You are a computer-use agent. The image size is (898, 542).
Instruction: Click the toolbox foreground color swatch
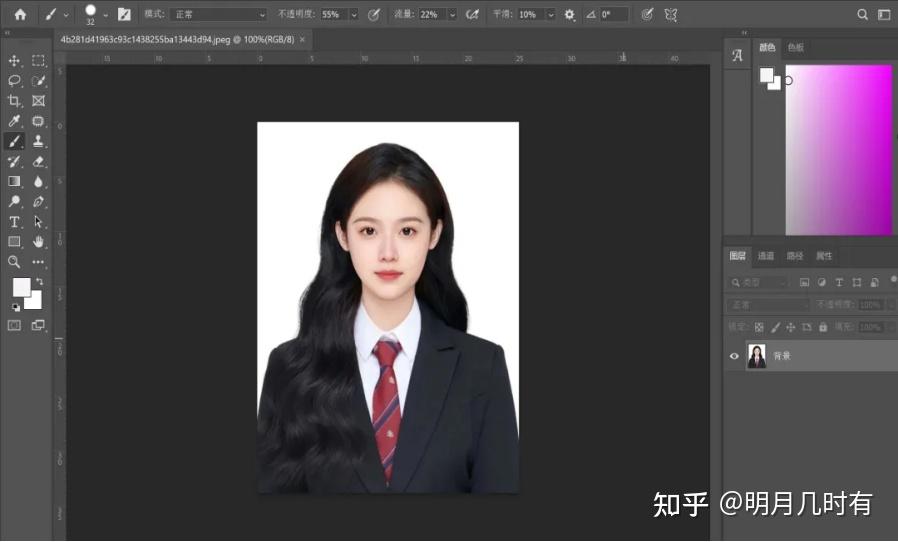(x=21, y=287)
